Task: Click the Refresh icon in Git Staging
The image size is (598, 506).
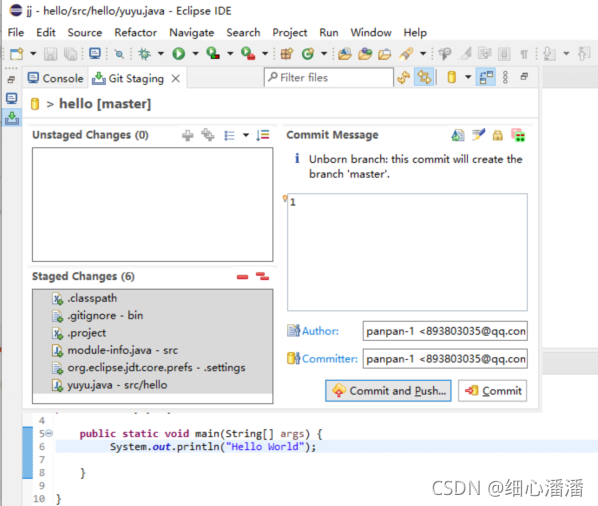Action: [403, 77]
